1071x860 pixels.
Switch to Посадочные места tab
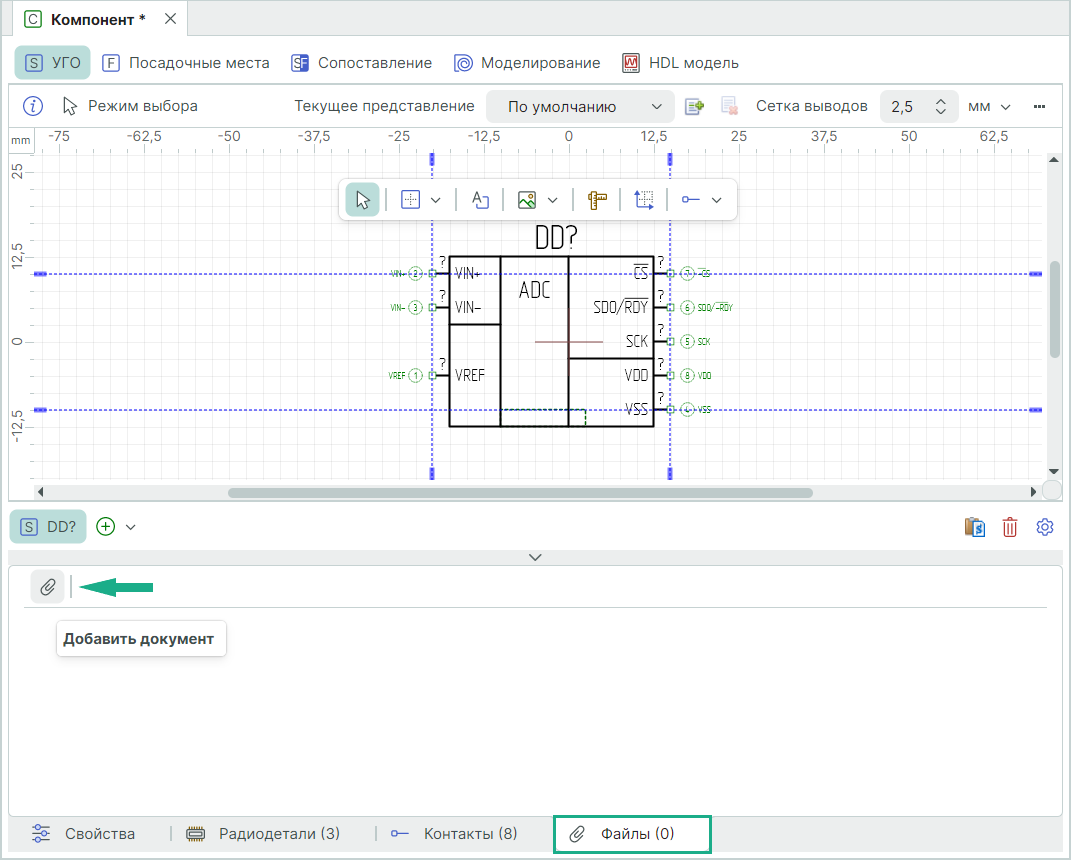tap(186, 63)
